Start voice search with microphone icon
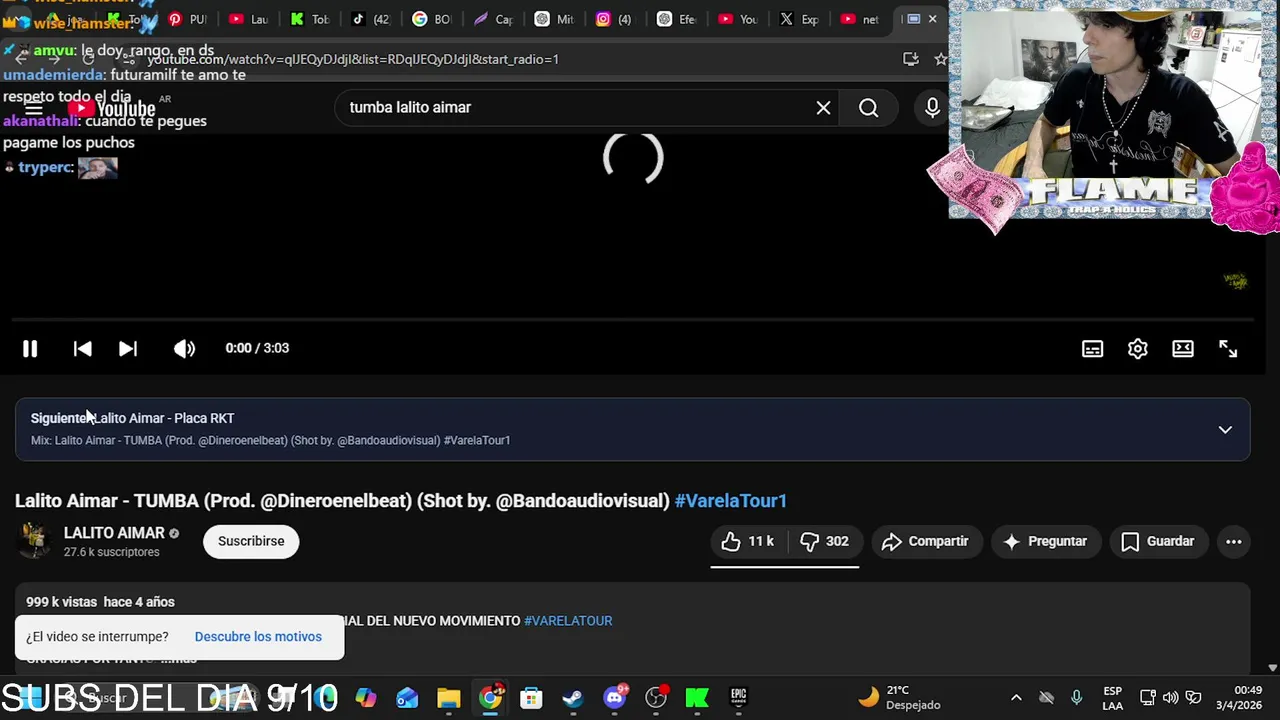Image resolution: width=1280 pixels, height=720 pixels. [x=932, y=107]
